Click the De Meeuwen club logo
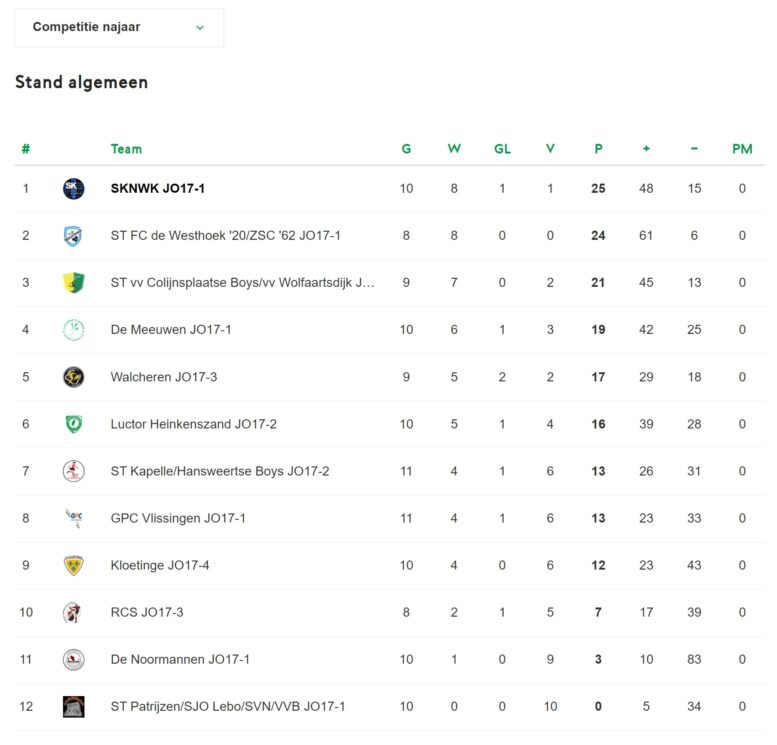Viewport: 777px width, 745px height. pos(73,330)
